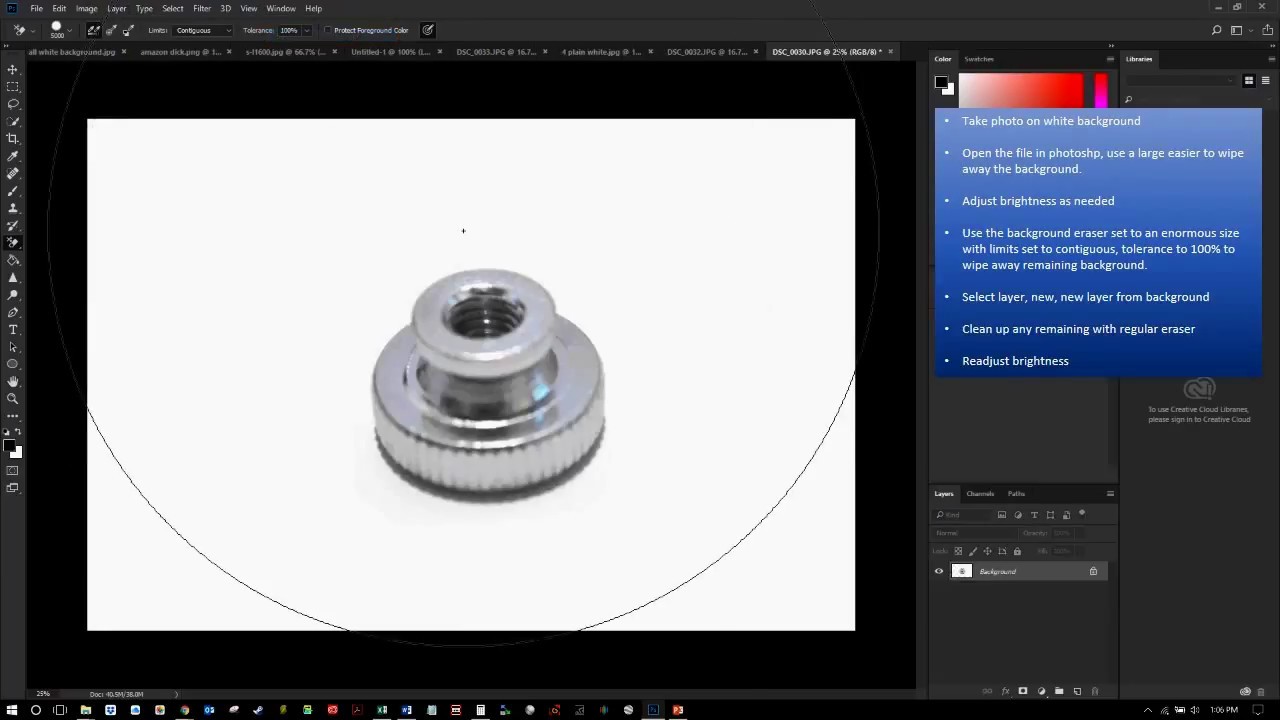Select the Dodge tool
1280x720 pixels.
tap(13, 295)
